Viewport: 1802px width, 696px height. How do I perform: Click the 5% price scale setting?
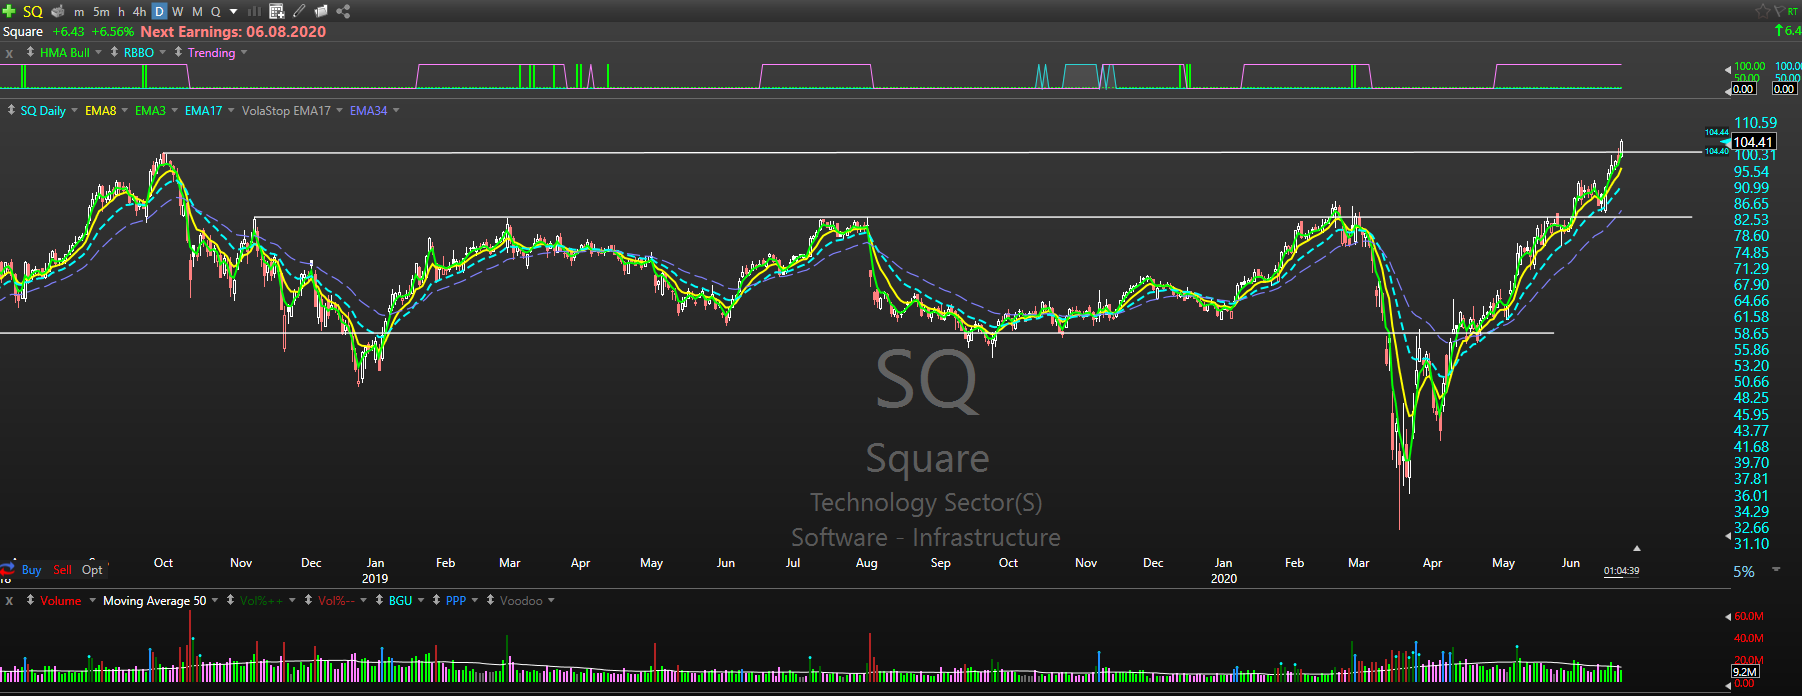(x=1744, y=572)
